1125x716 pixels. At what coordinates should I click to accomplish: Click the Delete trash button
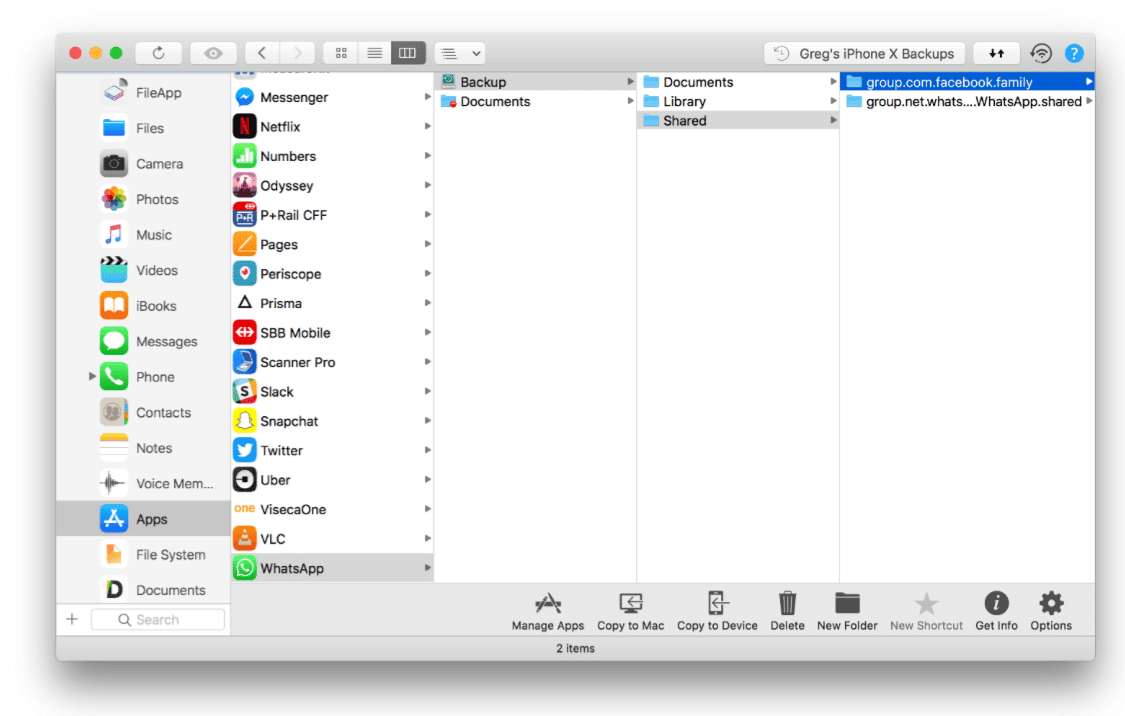(x=787, y=612)
